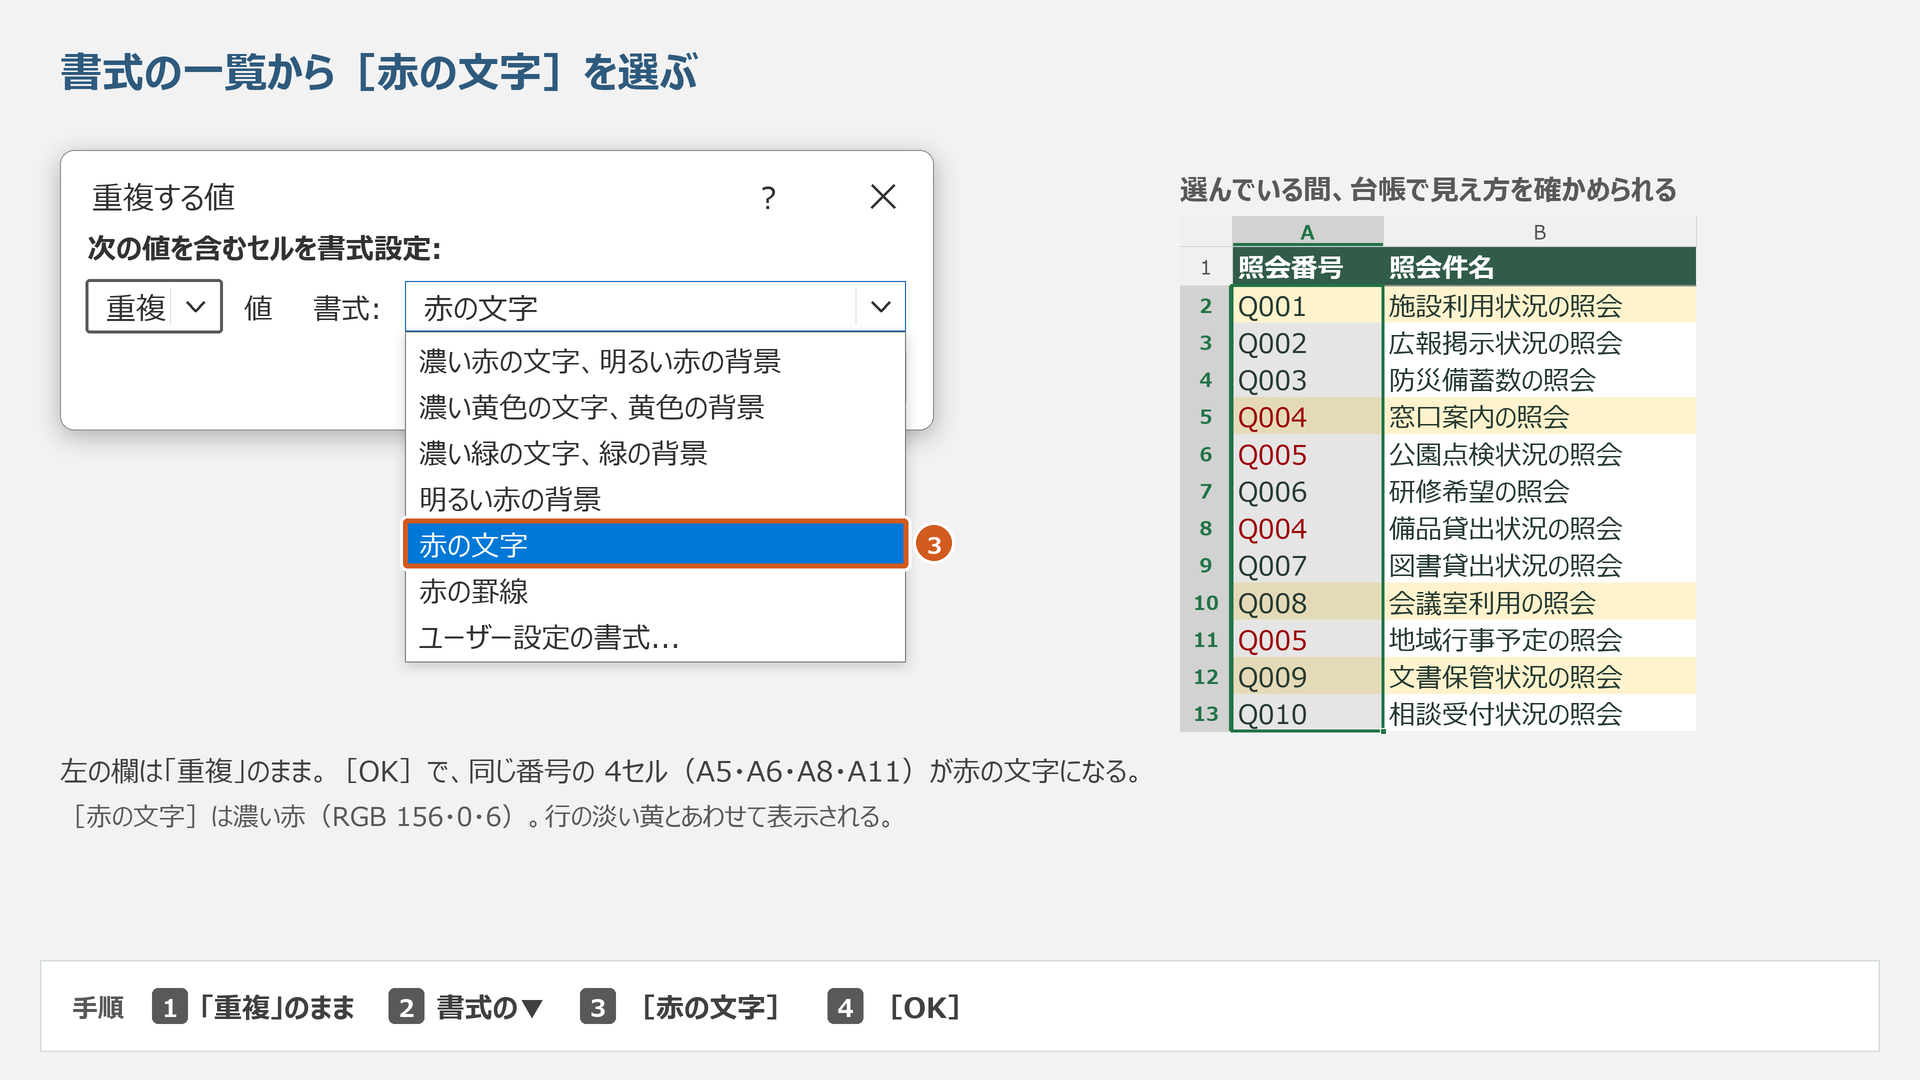Select column A header
The width and height of the screenshot is (1920, 1080).
pos(1307,232)
